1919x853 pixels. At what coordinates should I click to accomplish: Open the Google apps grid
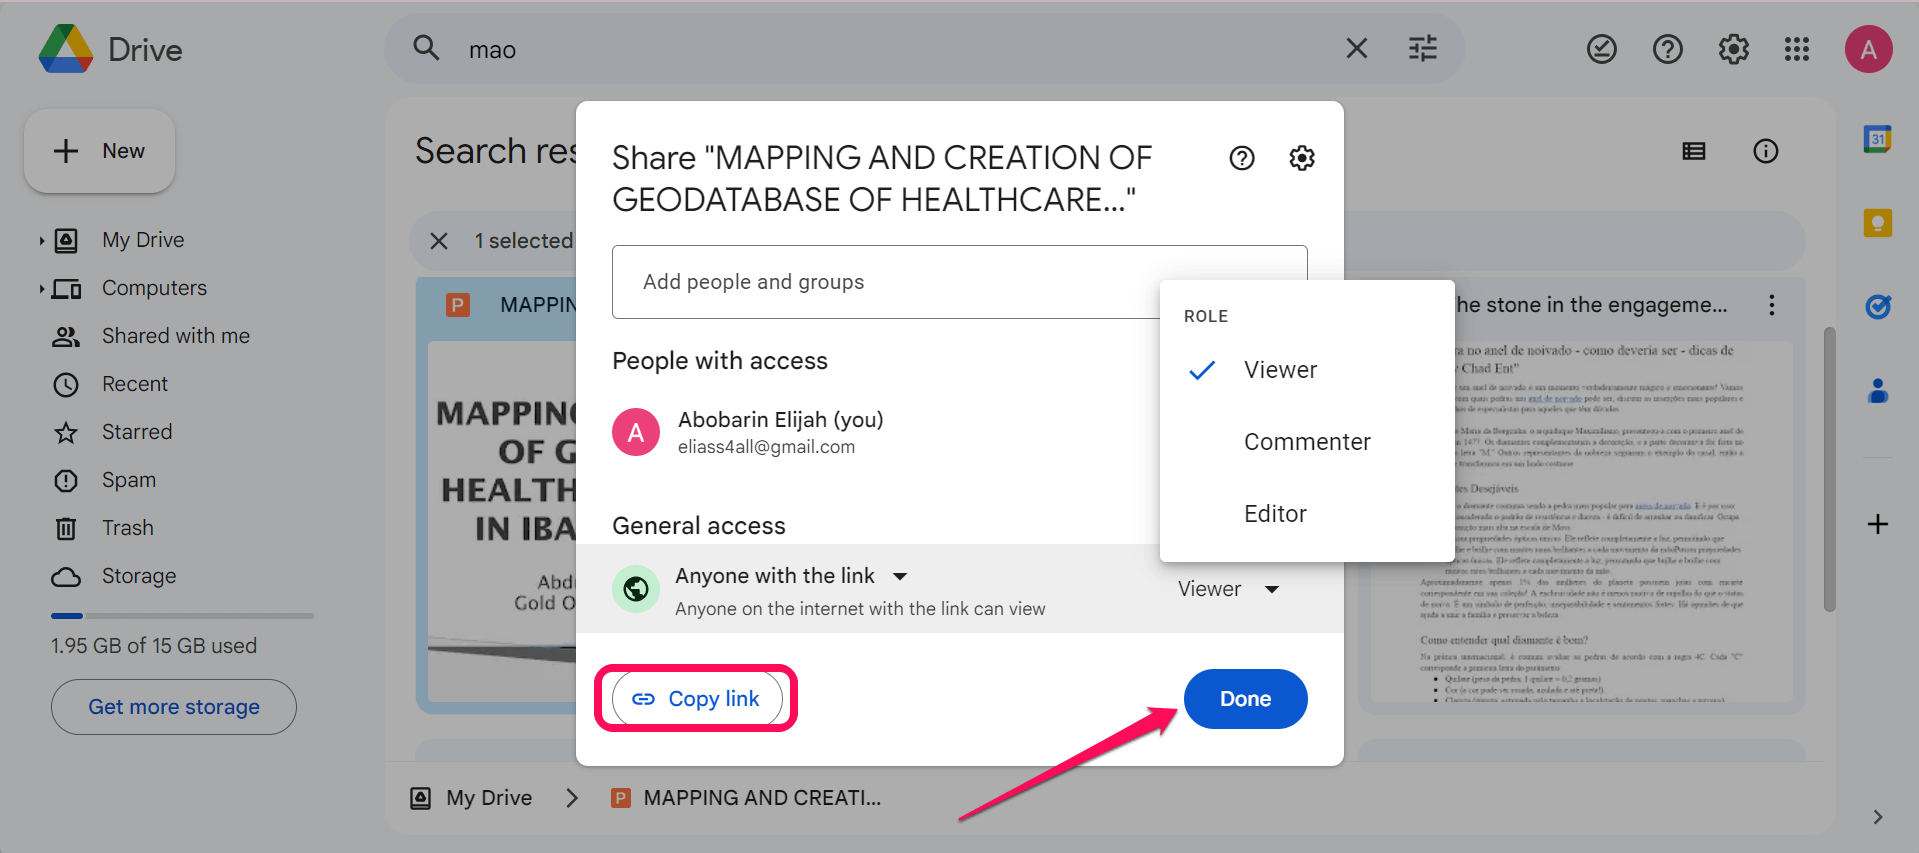click(x=1797, y=49)
